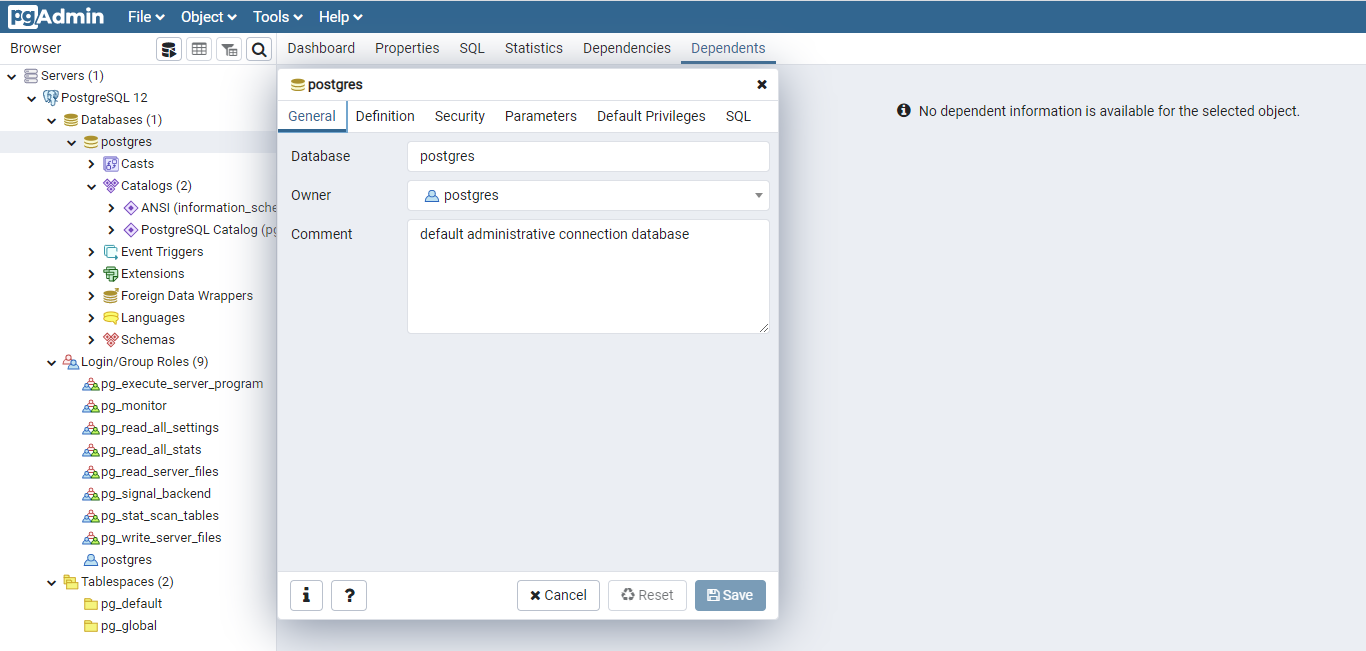This screenshot has width=1366, height=651.
Task: Click the Filtered Rows toolbar icon
Action: pyautogui.click(x=229, y=49)
